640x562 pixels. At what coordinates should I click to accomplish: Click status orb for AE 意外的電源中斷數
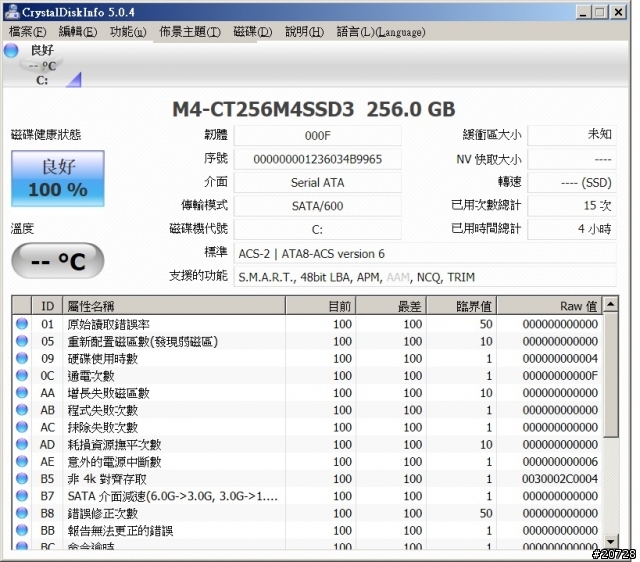[x=22, y=461]
